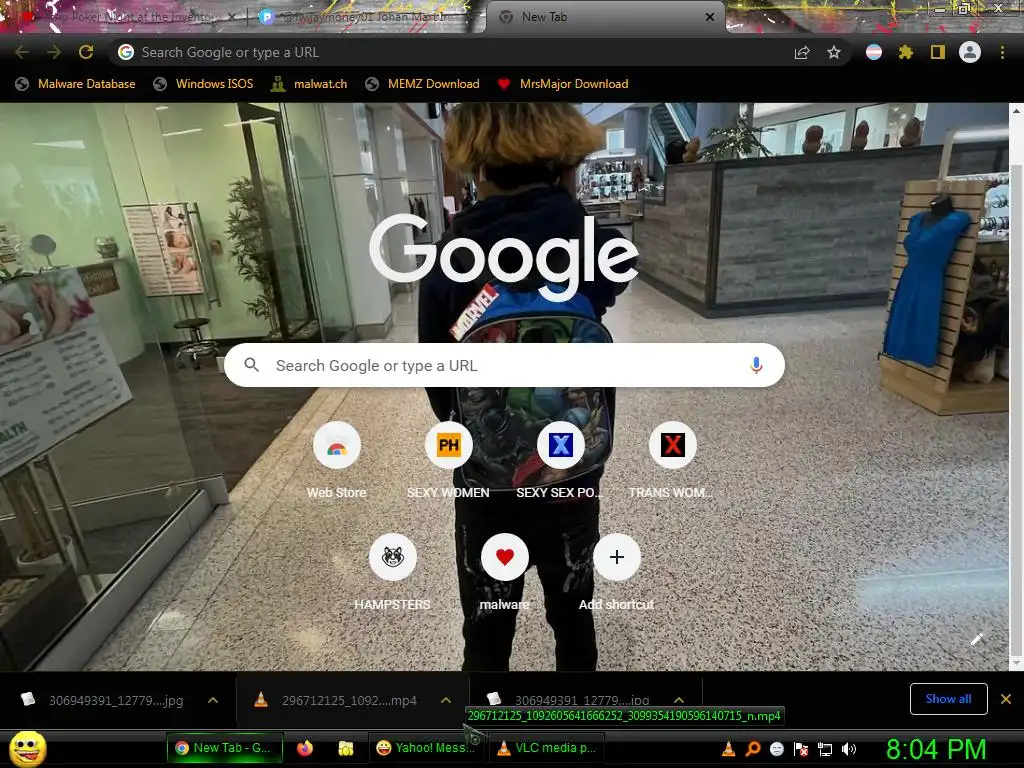Image resolution: width=1024 pixels, height=768 pixels.
Task: Select New Tab Chrome taskbar button
Action: tap(224, 748)
